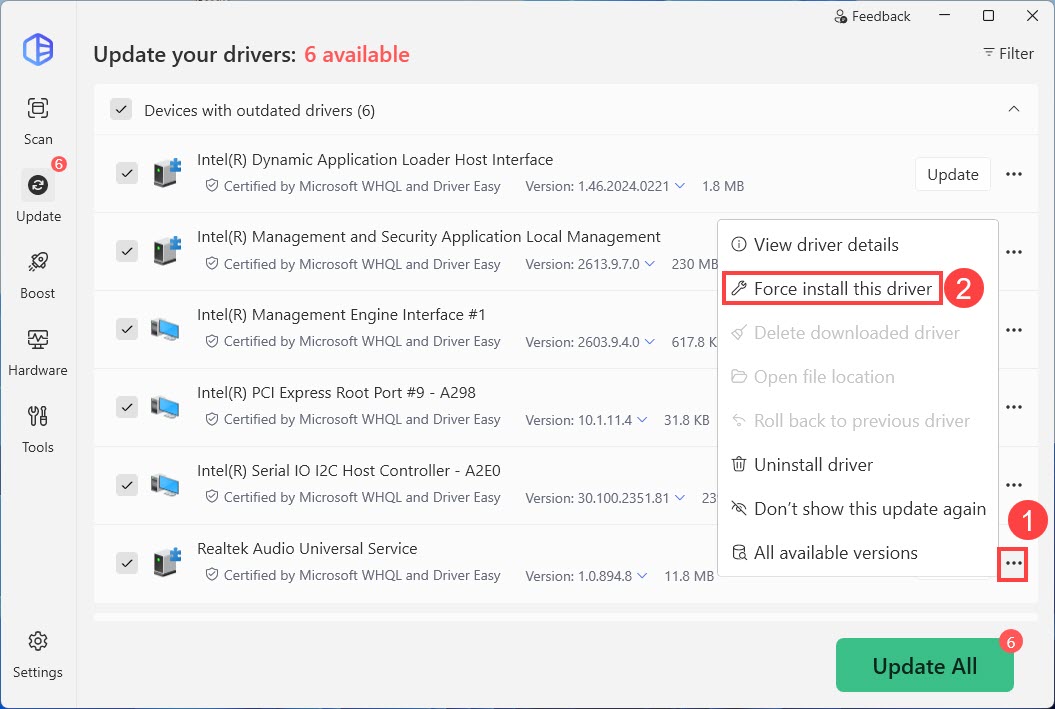The height and width of the screenshot is (709, 1055).
Task: Click the 31.8 KB file size text
Action: pos(686,420)
